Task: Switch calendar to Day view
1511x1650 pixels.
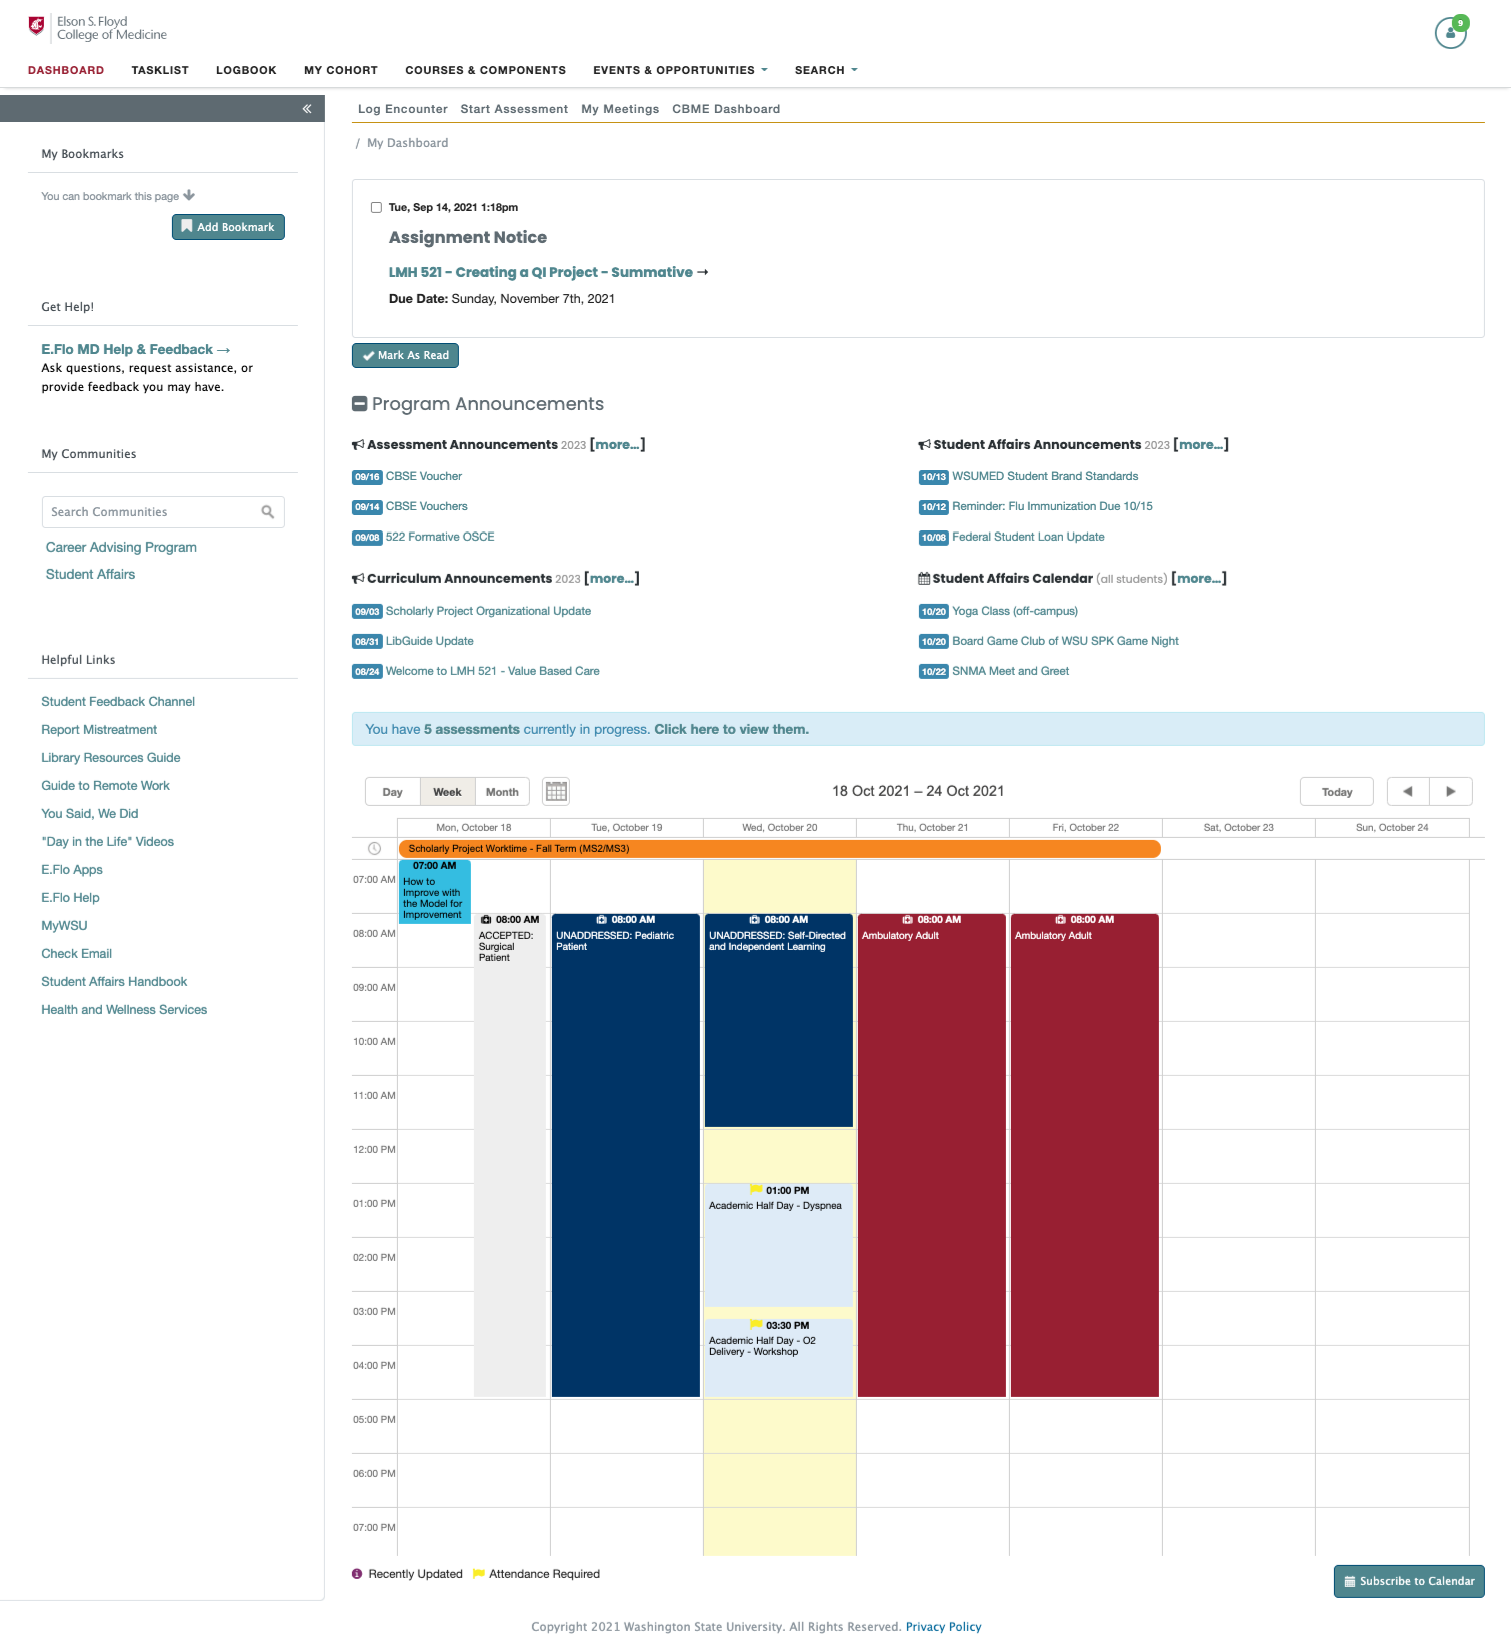Action: point(392,792)
